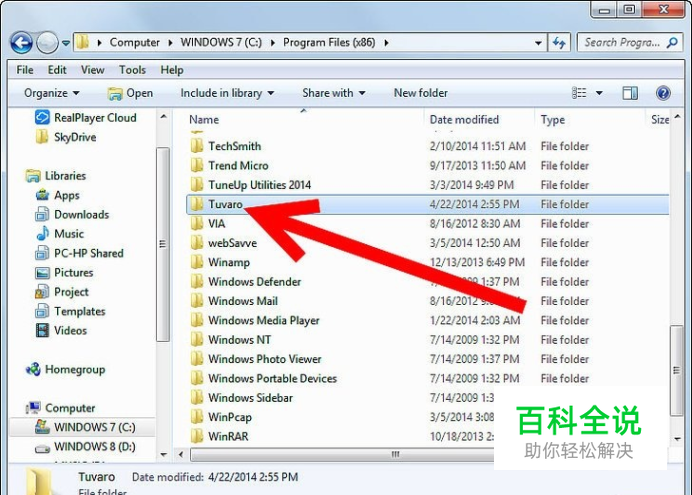The height and width of the screenshot is (495, 692).
Task: Select the TechSmith folder icon
Action: coord(197,146)
